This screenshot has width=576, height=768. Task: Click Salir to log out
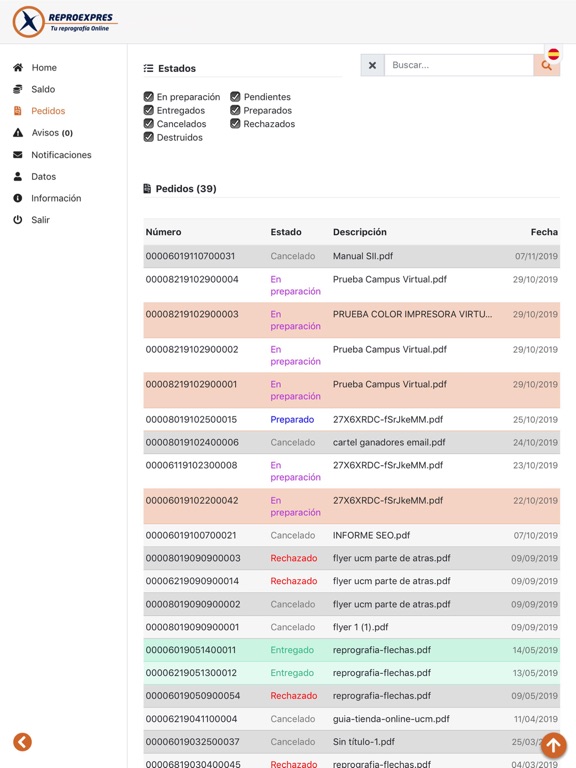click(x=41, y=219)
